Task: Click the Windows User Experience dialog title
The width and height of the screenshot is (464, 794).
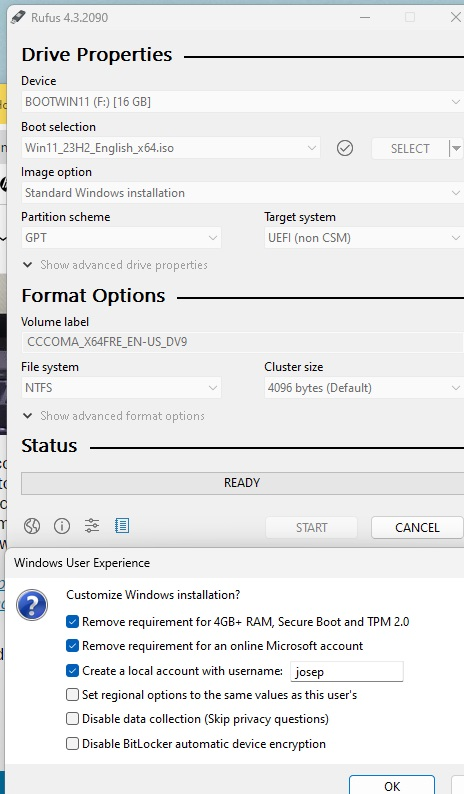Action: (82, 563)
